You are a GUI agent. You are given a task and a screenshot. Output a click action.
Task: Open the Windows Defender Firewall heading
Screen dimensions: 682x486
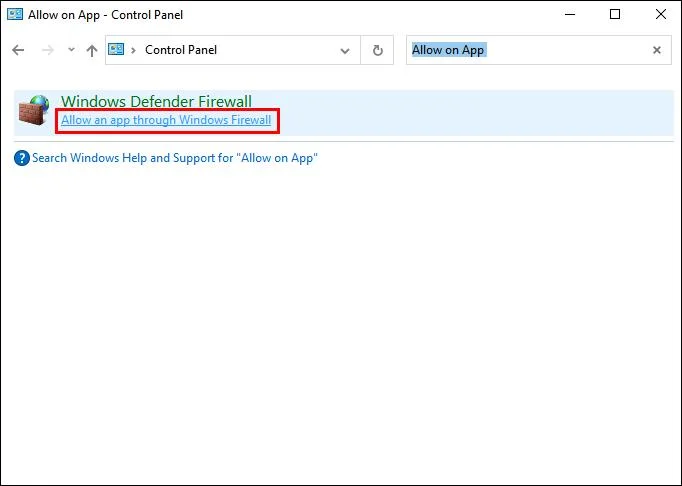(x=156, y=101)
